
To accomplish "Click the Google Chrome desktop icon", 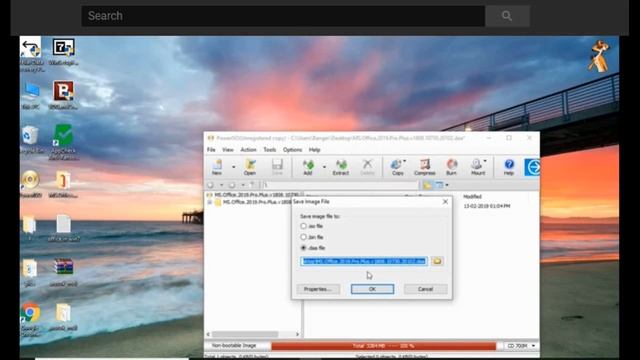I will pyautogui.click(x=31, y=319).
